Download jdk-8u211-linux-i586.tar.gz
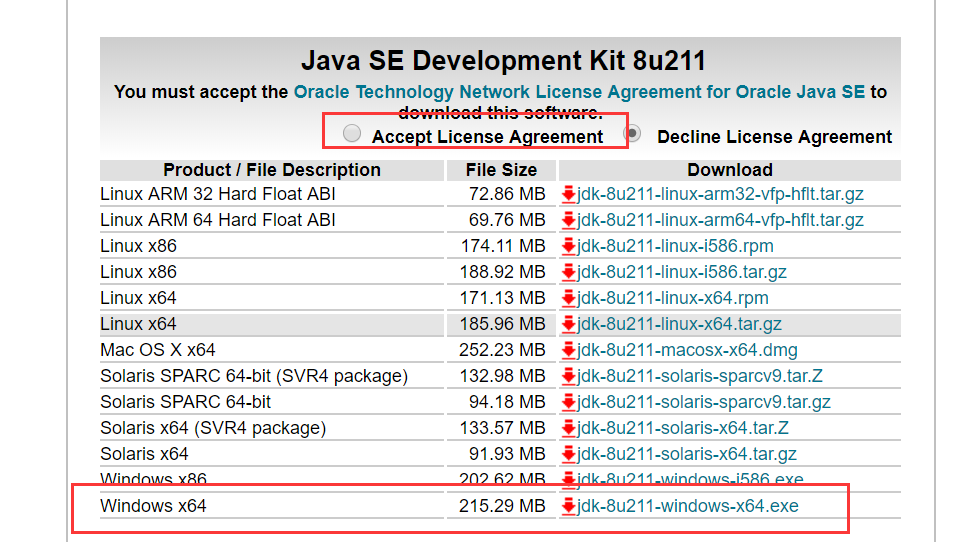Viewport: 976px width, 542px height. pyautogui.click(x=682, y=273)
